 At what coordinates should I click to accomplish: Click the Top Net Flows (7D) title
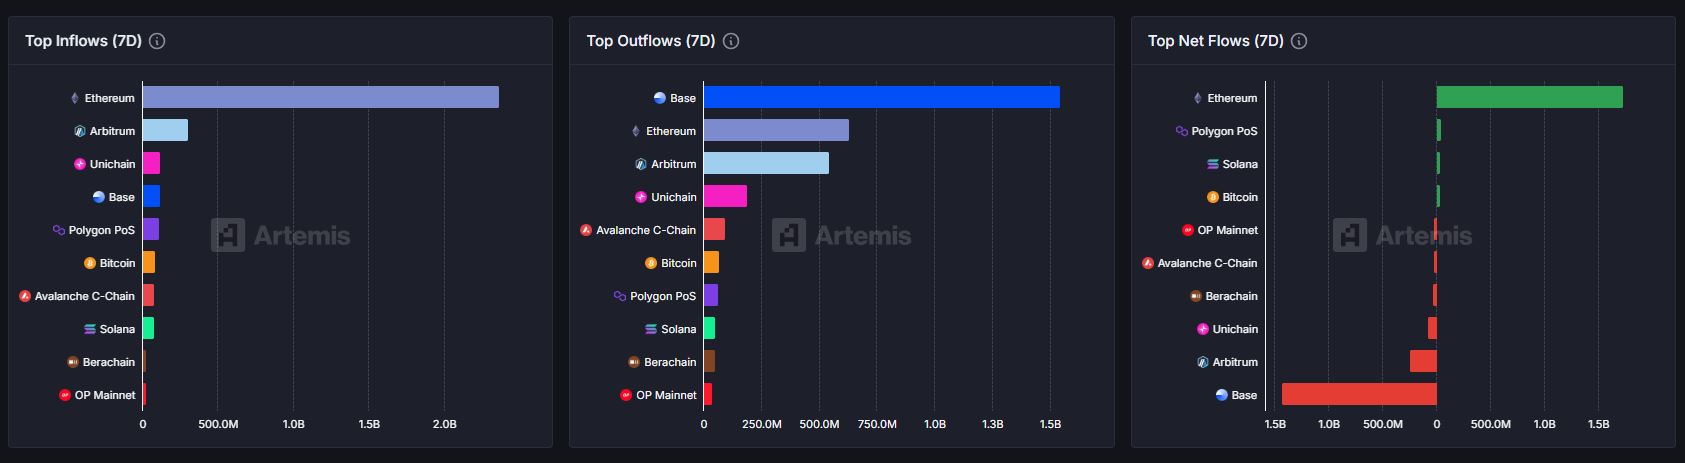pyautogui.click(x=1216, y=41)
